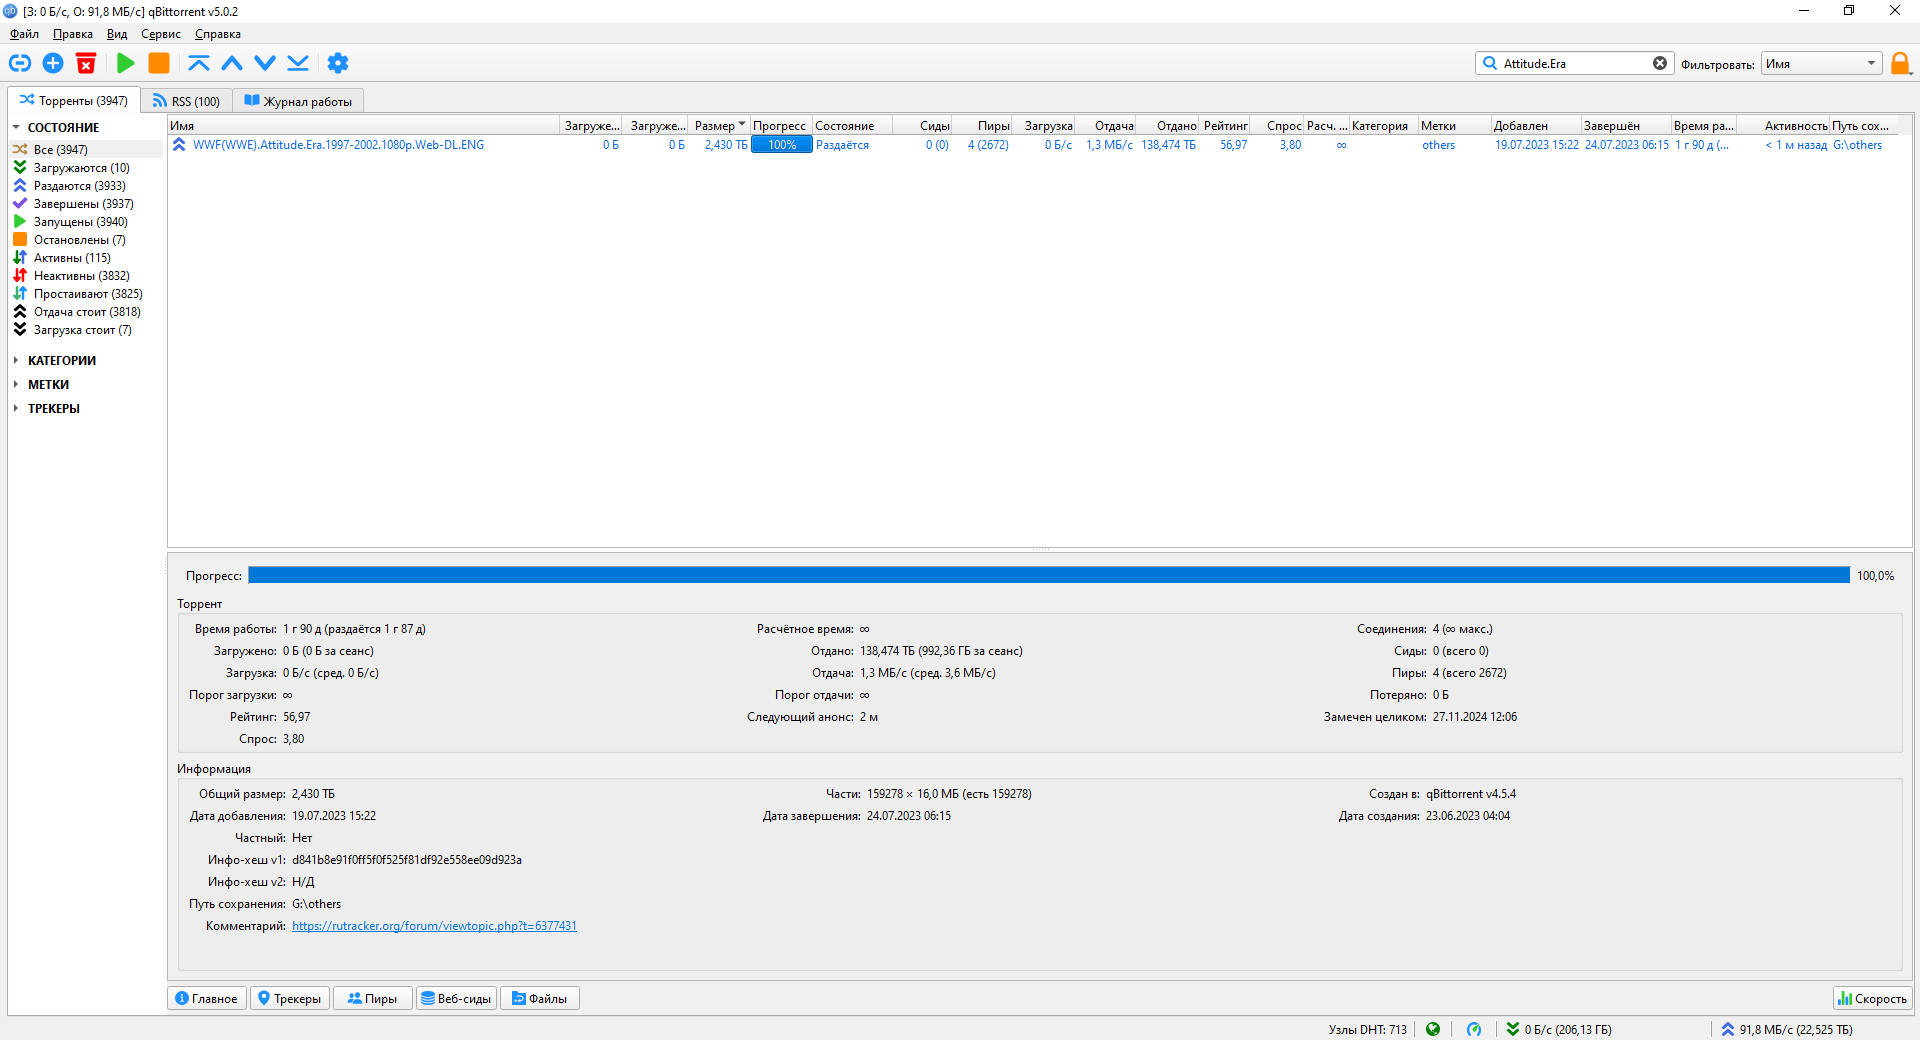
Task: Sort by Рейтинг column header
Action: pyautogui.click(x=1225, y=126)
